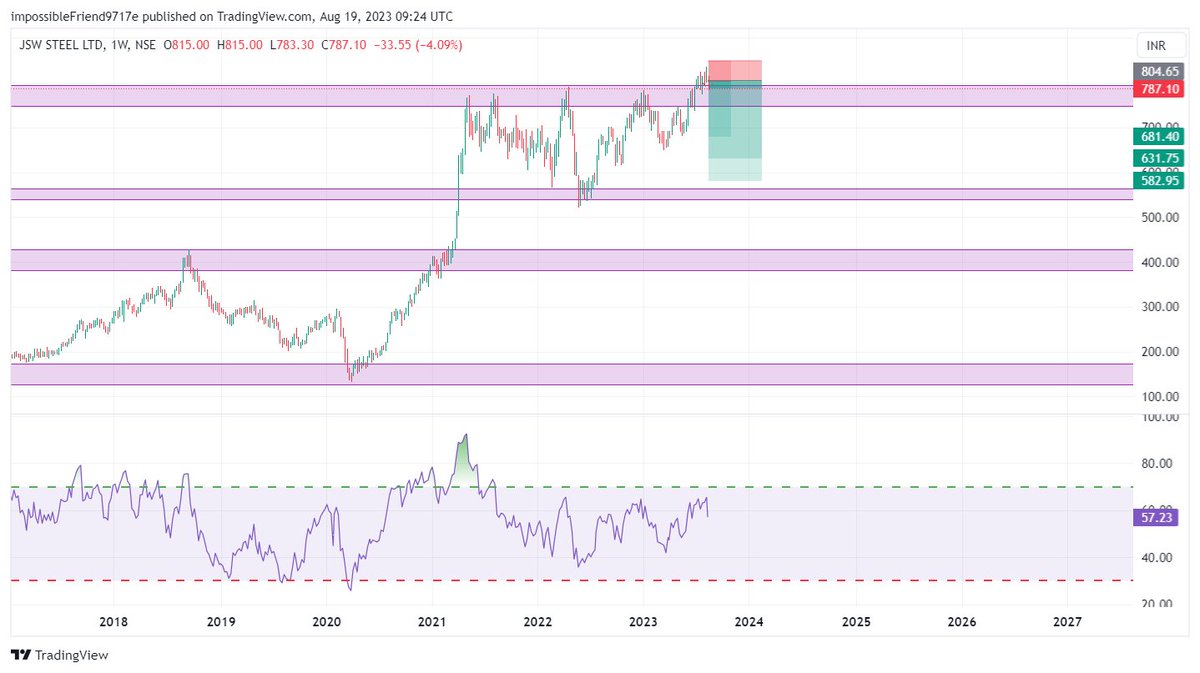Click the 200.00 price axis label
The width and height of the screenshot is (1200, 673).
click(x=1160, y=352)
